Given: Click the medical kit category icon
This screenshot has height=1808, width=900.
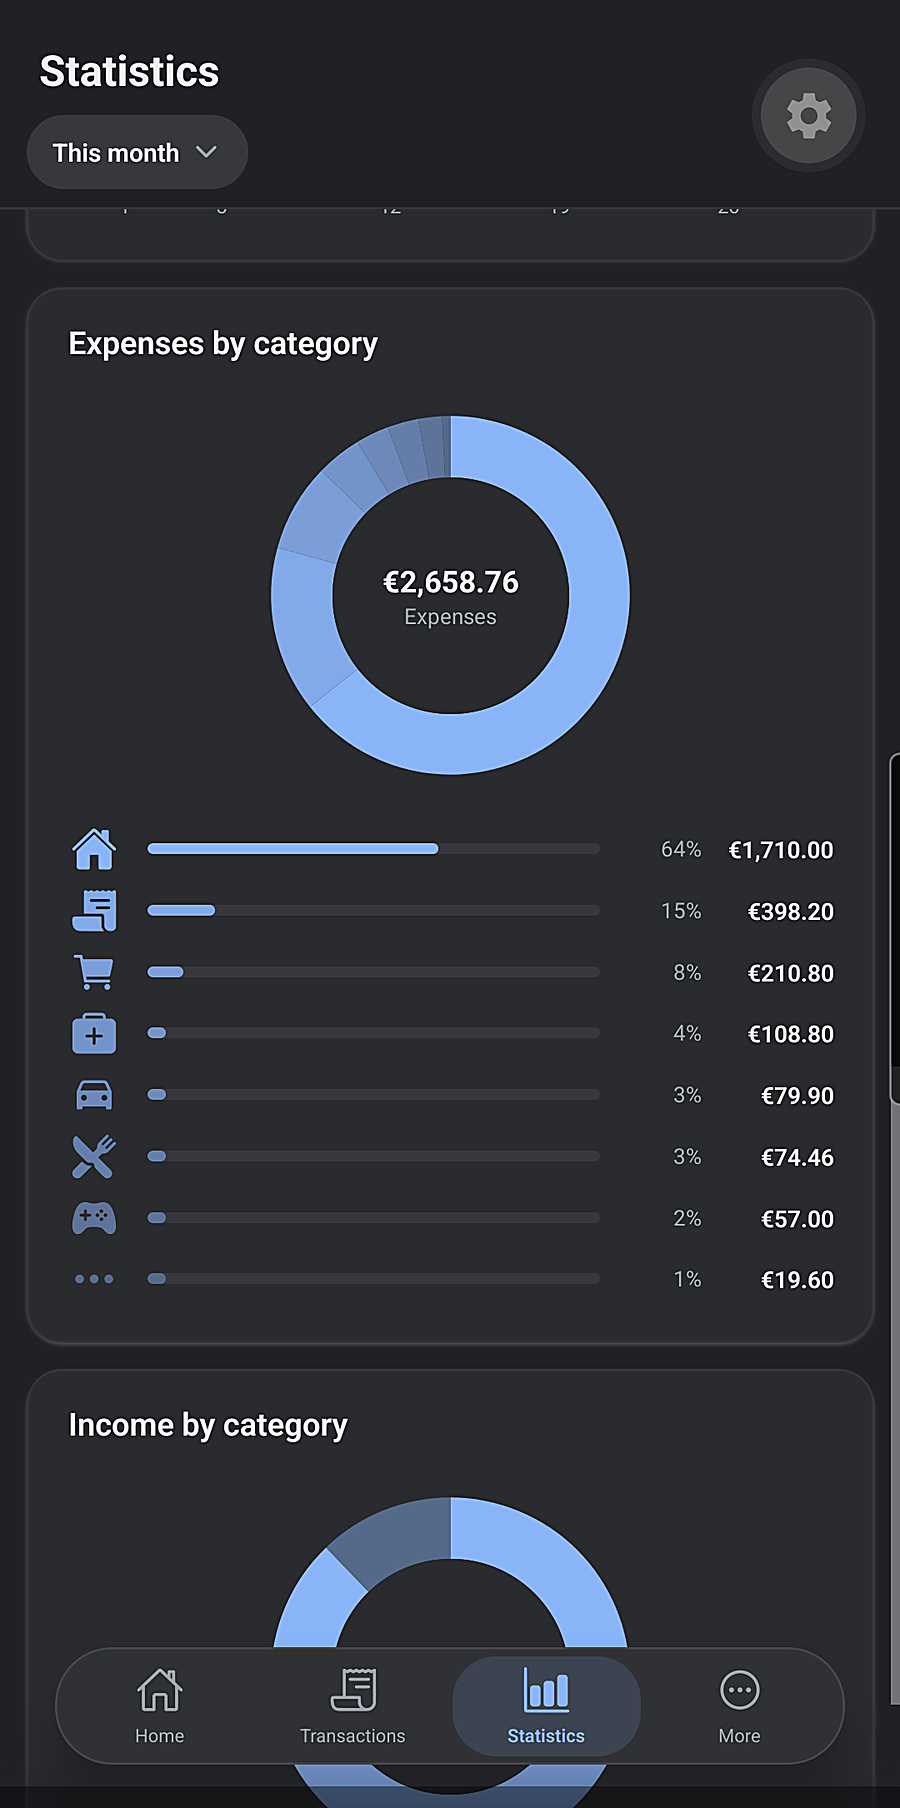Looking at the screenshot, I should tap(94, 1033).
